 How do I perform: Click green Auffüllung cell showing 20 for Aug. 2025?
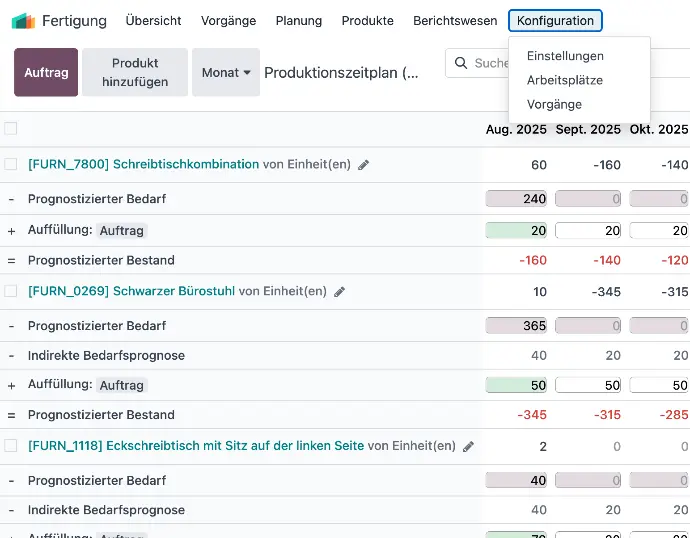click(516, 231)
